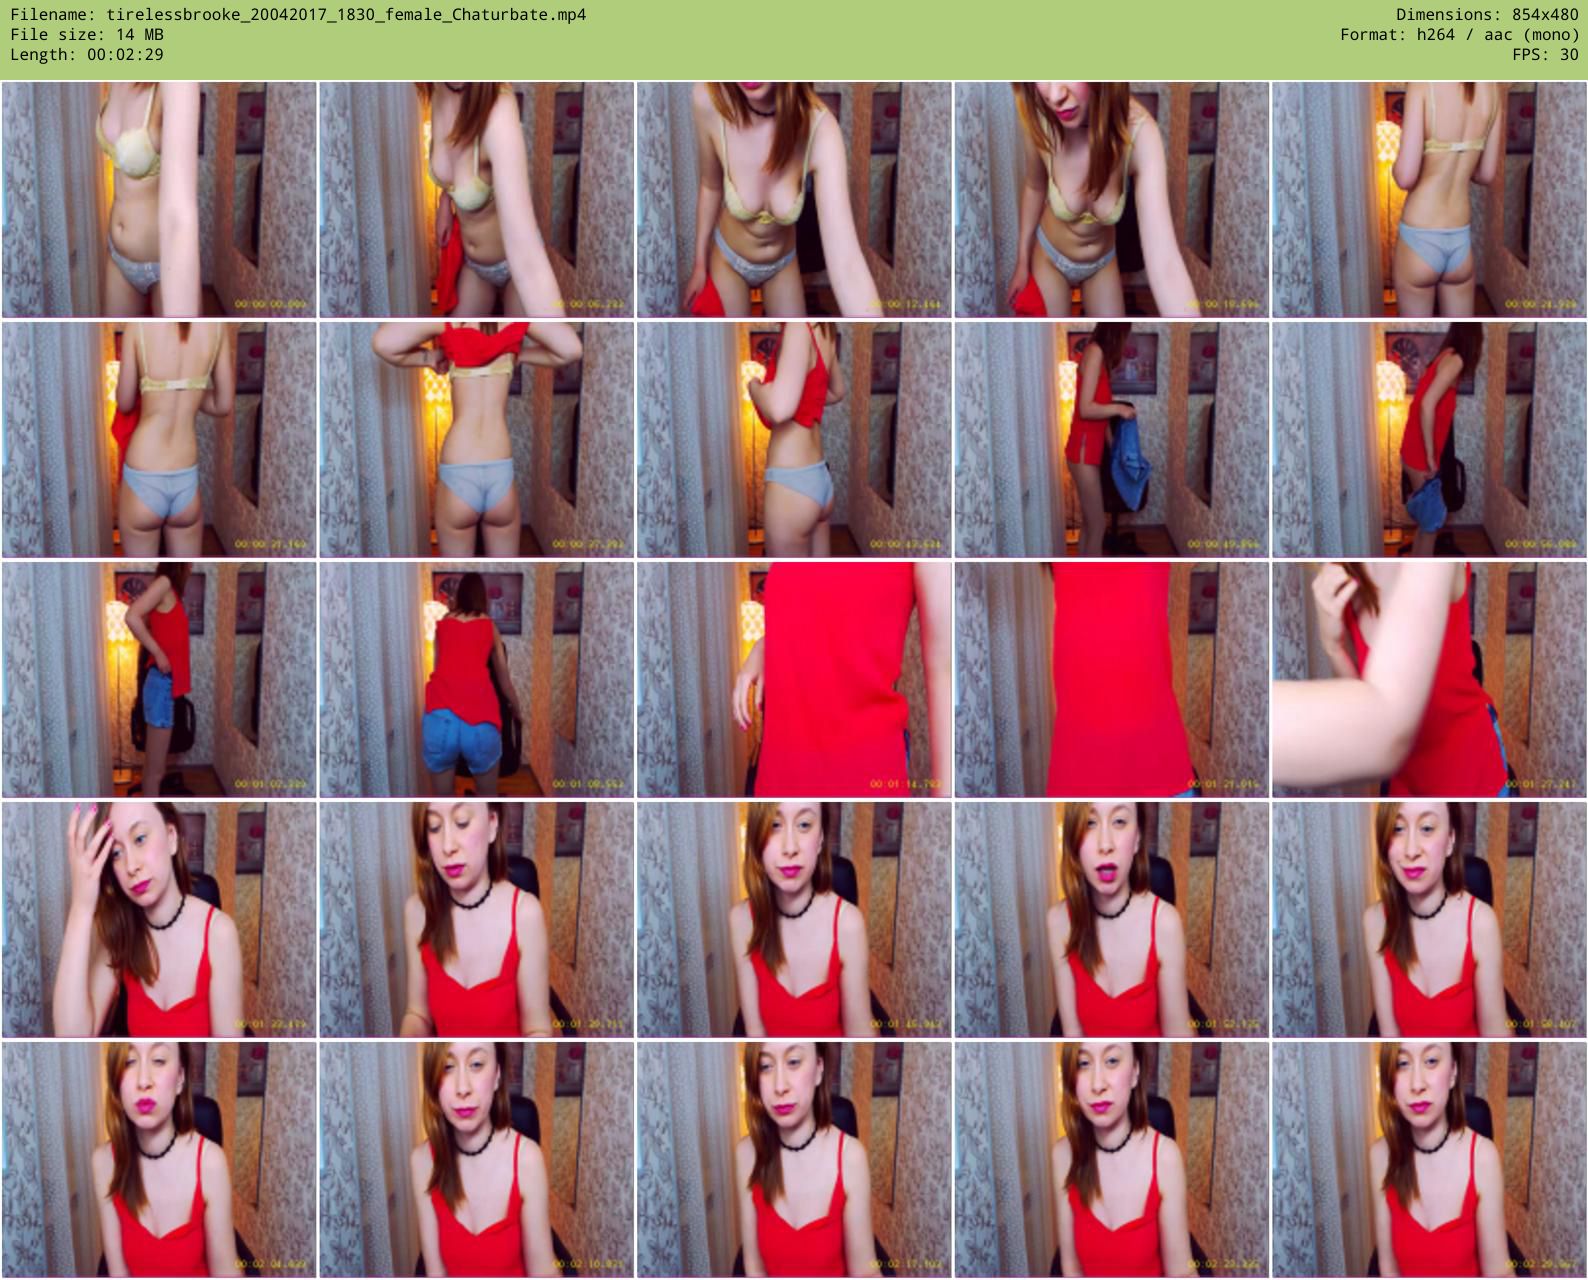The width and height of the screenshot is (1588, 1280).
Task: Select the second thumbnail in the top row
Action: pyautogui.click(x=476, y=200)
